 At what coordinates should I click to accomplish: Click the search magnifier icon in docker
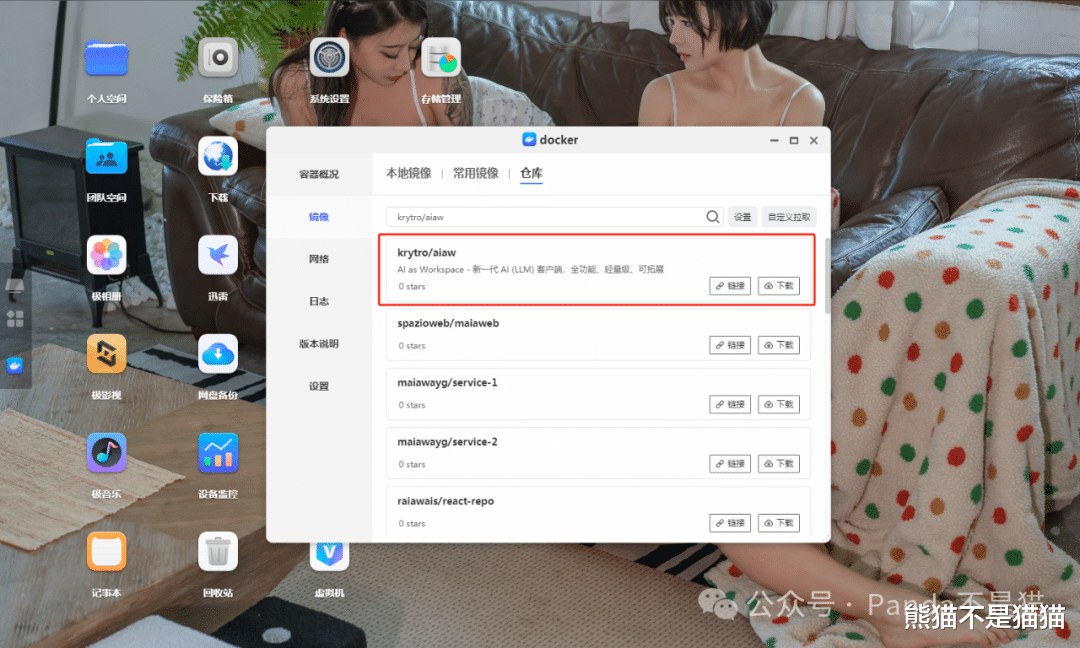(x=712, y=217)
